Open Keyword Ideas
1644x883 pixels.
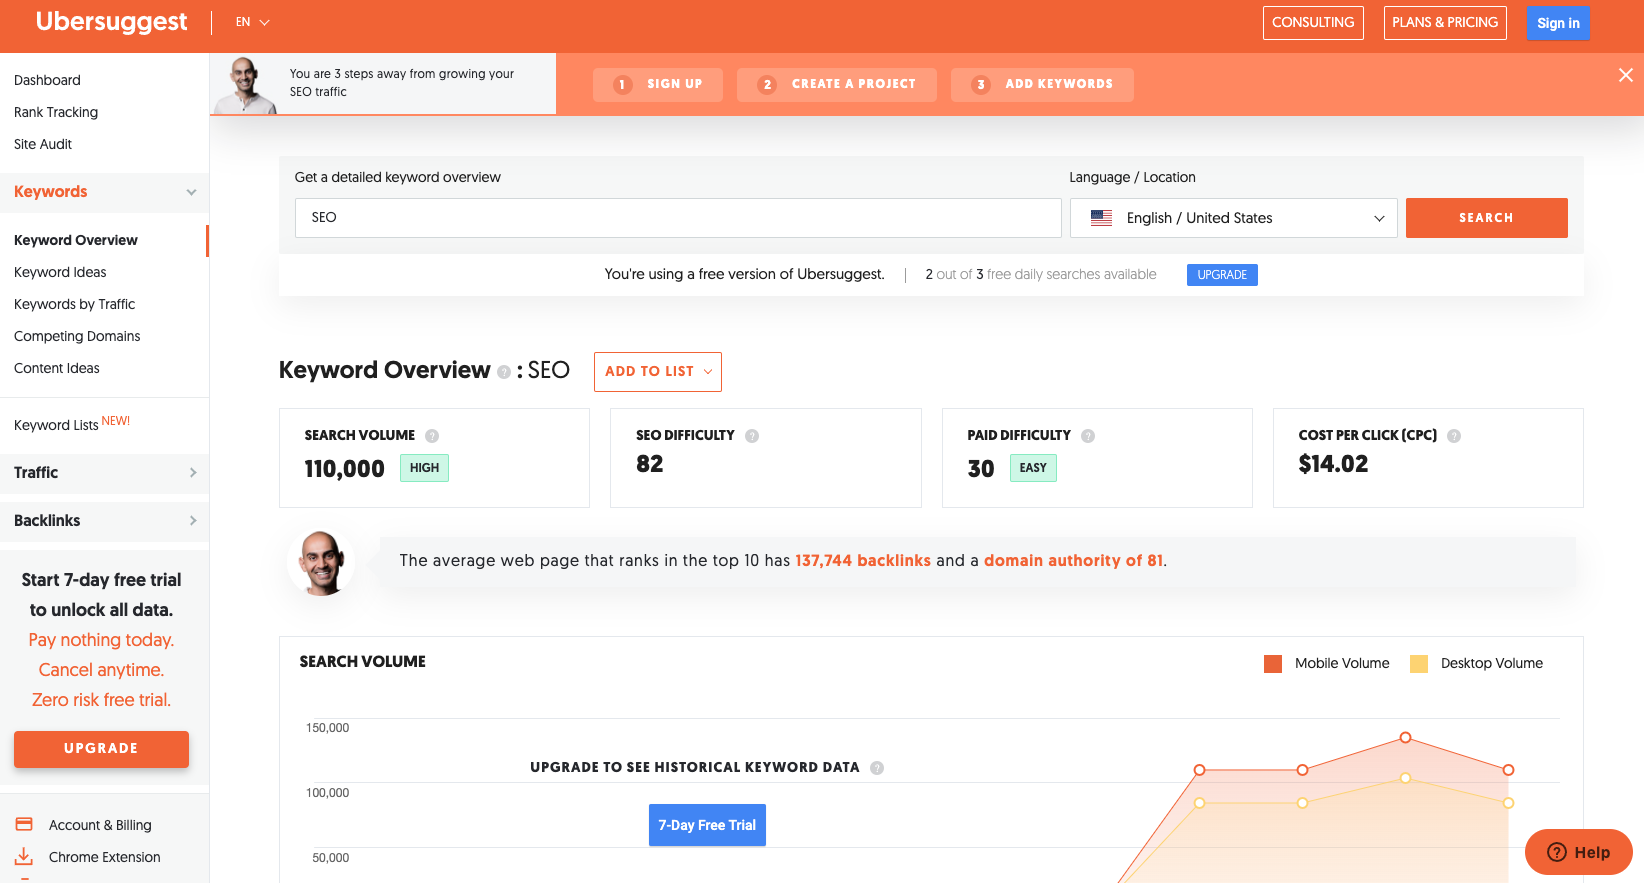(60, 272)
